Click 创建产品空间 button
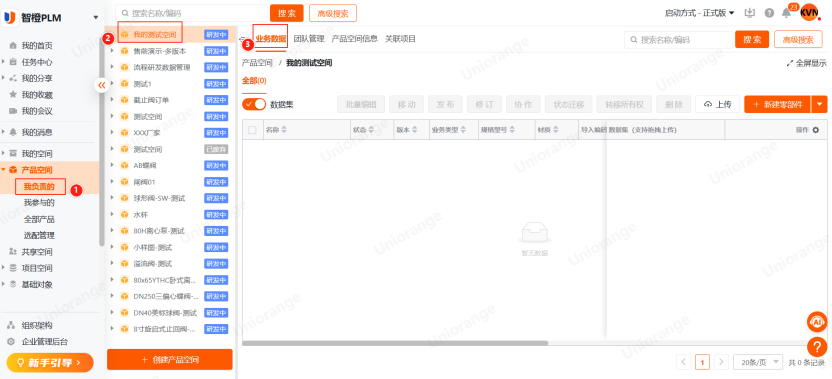This screenshot has width=832, height=379. [x=170, y=359]
